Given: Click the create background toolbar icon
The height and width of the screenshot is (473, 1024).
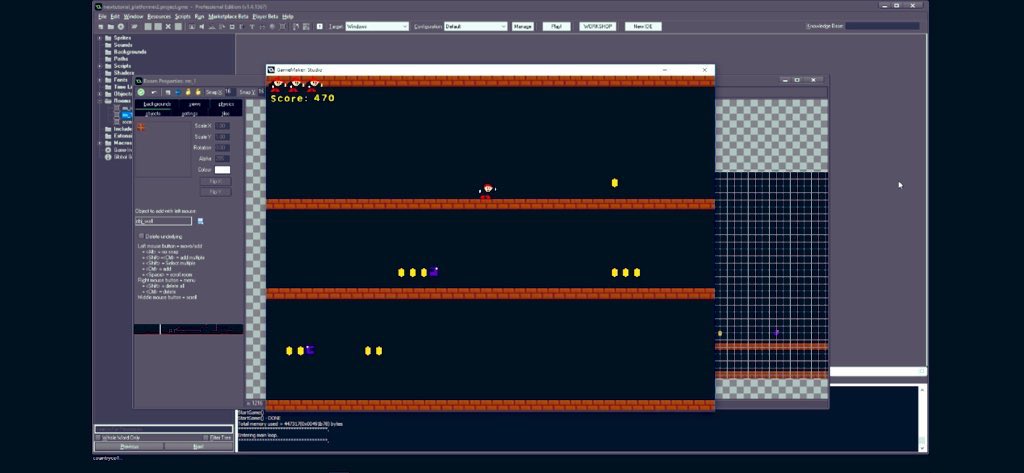Looking at the screenshot, I should pyautogui.click(x=212, y=27).
